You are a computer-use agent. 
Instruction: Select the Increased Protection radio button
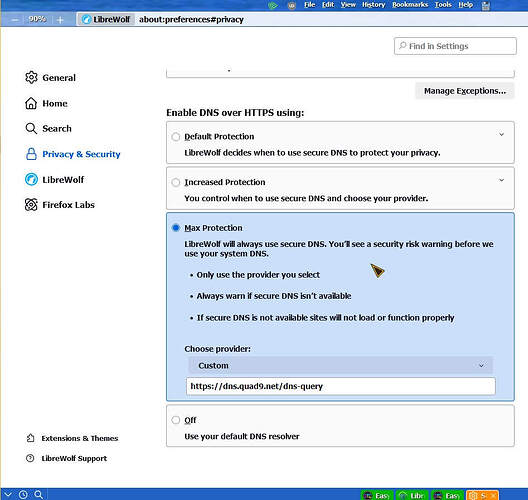tap(175, 182)
